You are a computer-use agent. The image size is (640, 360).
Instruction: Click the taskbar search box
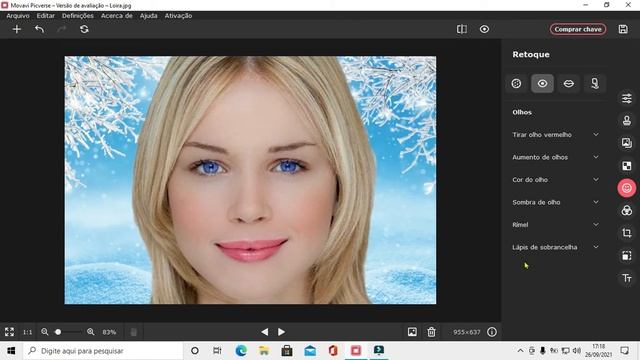(103, 351)
